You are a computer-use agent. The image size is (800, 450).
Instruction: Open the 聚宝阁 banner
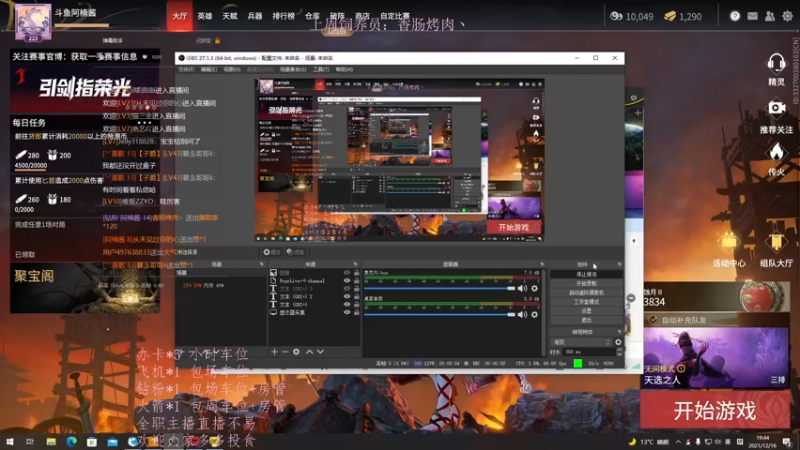85,288
